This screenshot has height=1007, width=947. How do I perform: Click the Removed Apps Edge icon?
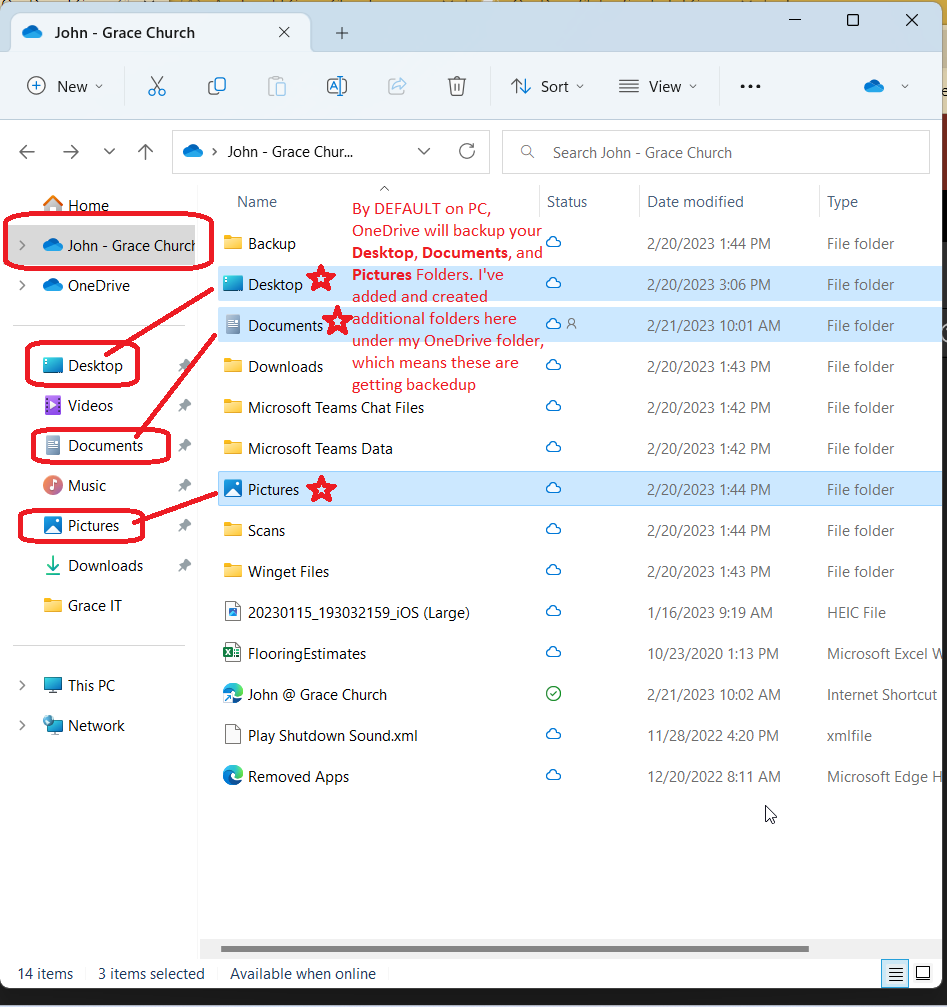tap(232, 776)
